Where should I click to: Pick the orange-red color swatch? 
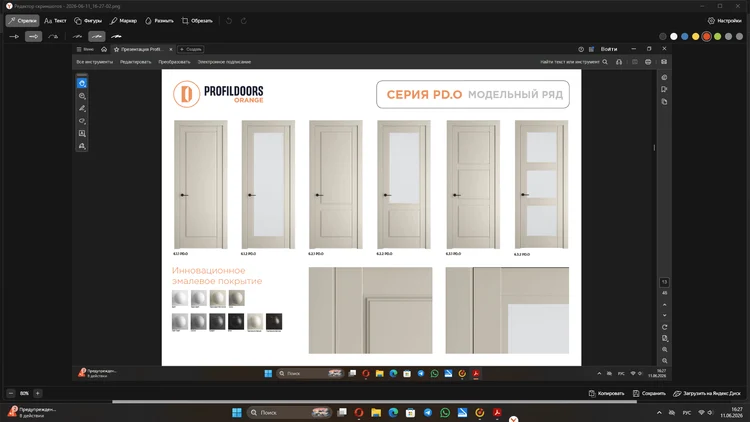coord(706,36)
